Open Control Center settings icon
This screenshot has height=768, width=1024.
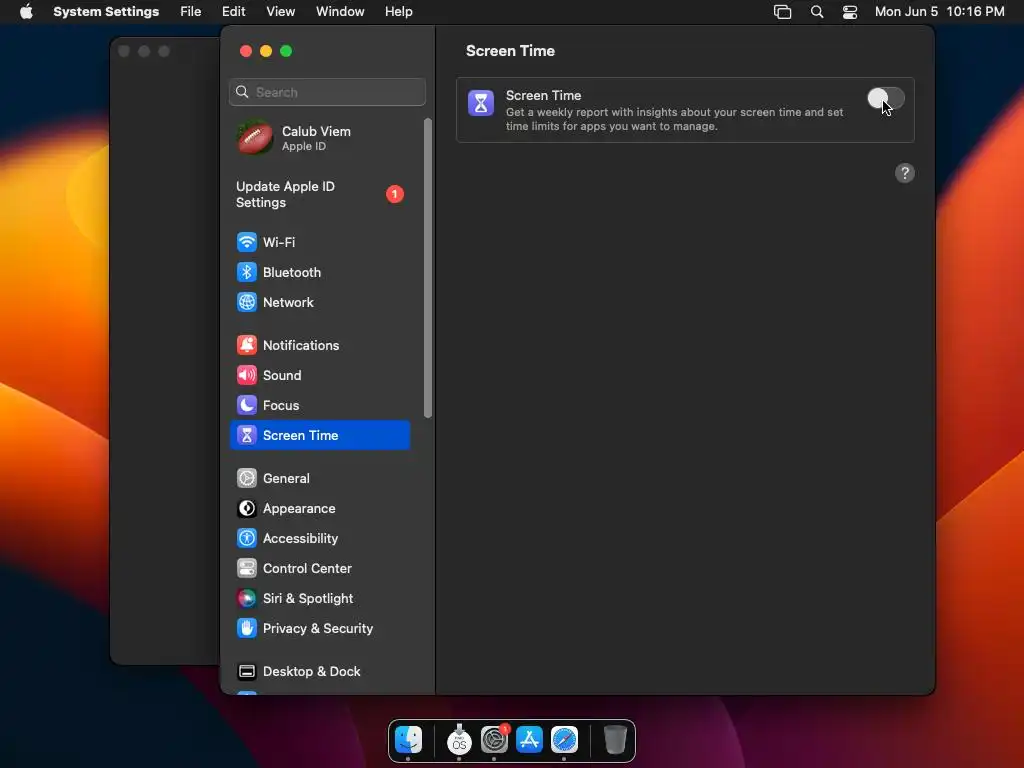(x=246, y=569)
